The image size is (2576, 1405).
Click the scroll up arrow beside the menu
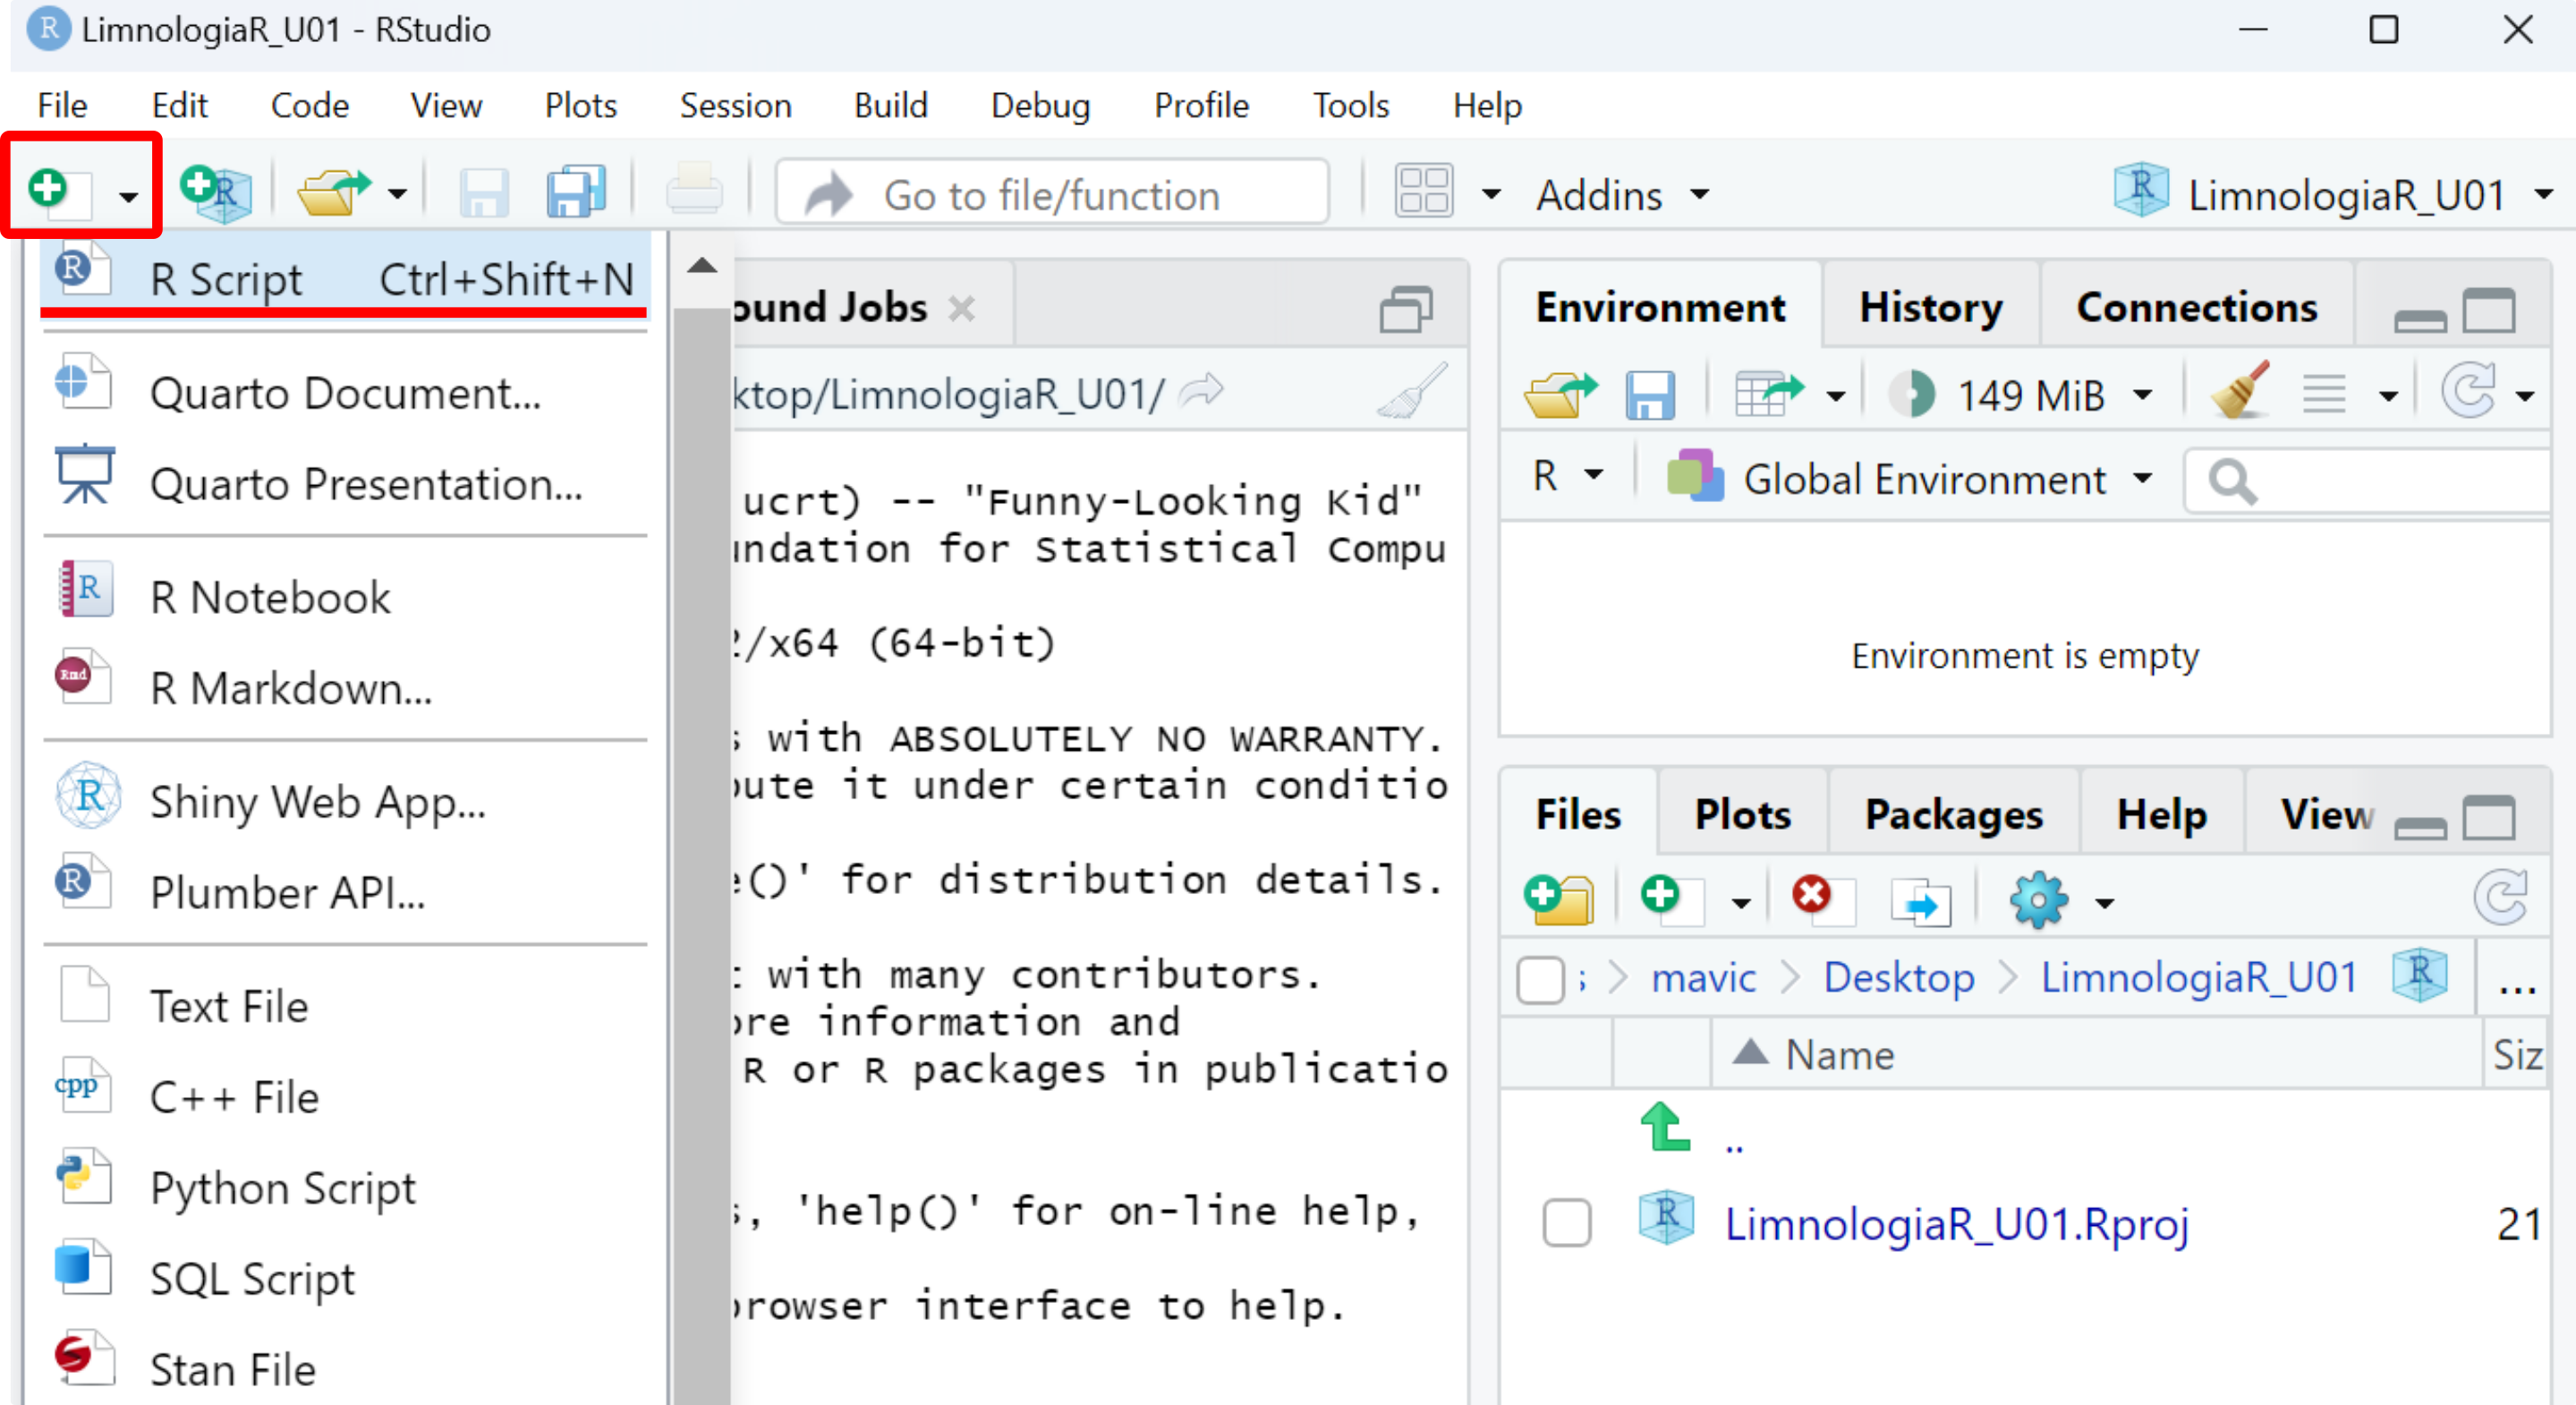[x=703, y=266]
